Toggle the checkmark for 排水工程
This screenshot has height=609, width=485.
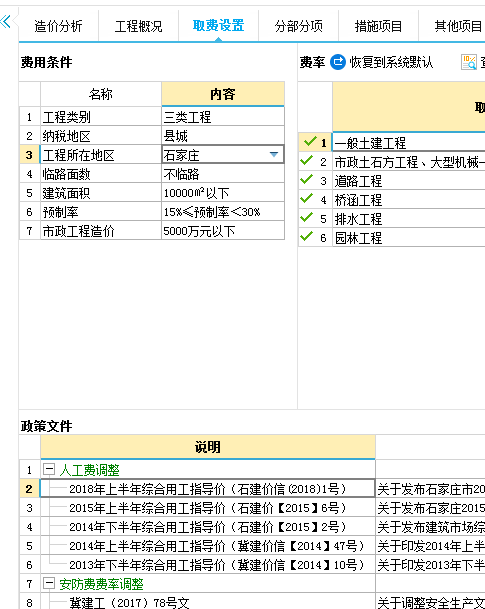point(306,218)
